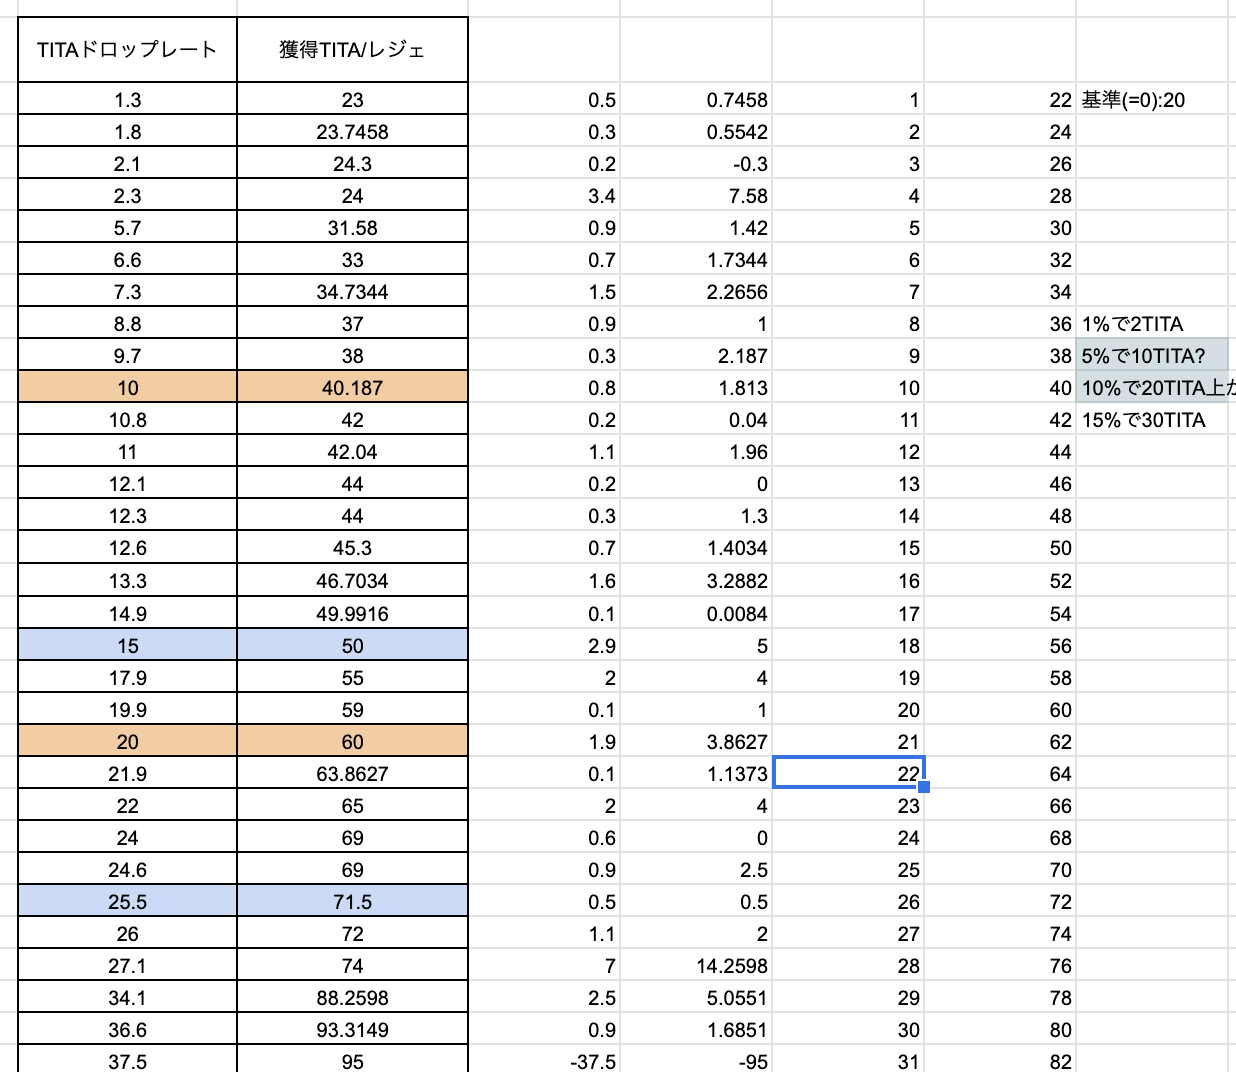
Task: Select the cell containing 1.813
Action: (x=697, y=387)
